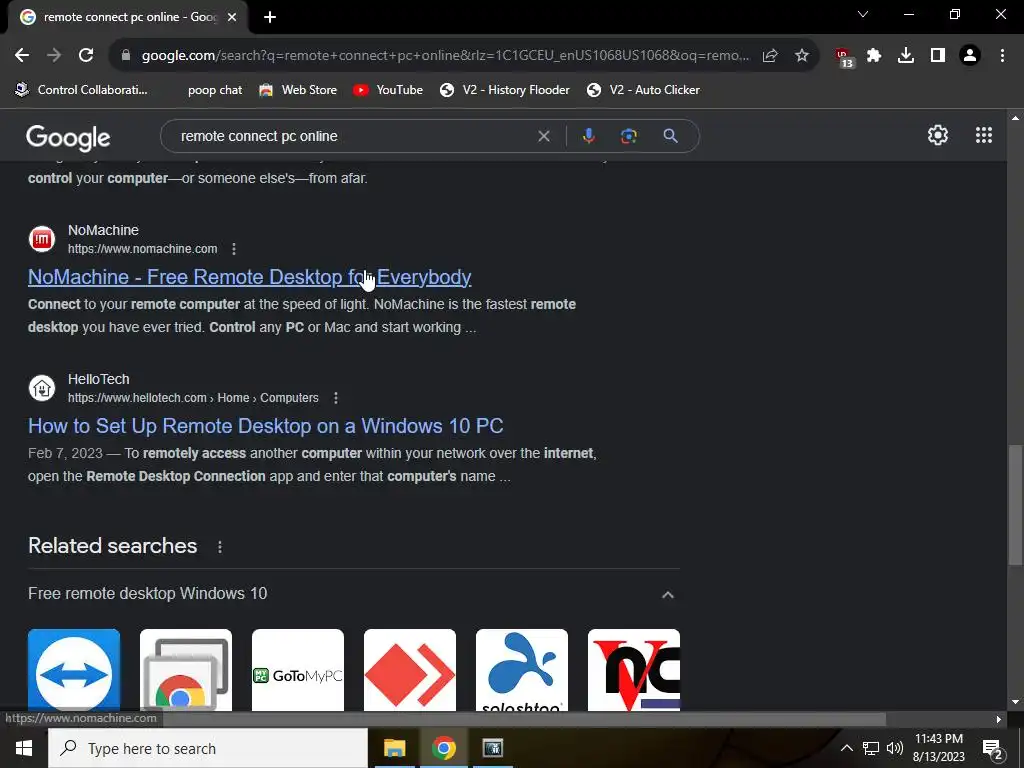Open the Control Collaborati... bookmark
1024x768 pixels.
tap(82, 90)
